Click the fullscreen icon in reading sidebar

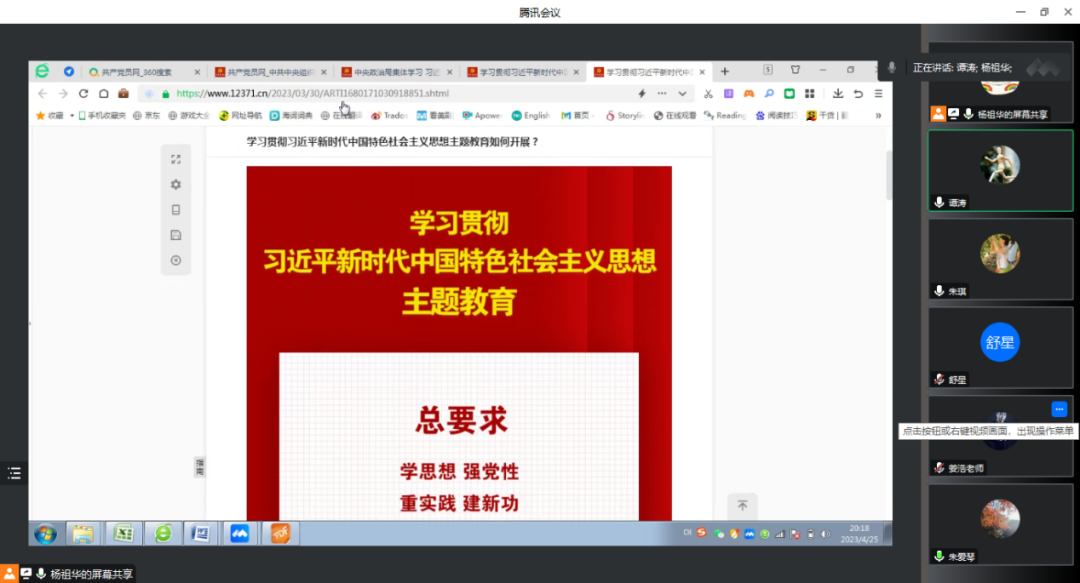coord(176,159)
